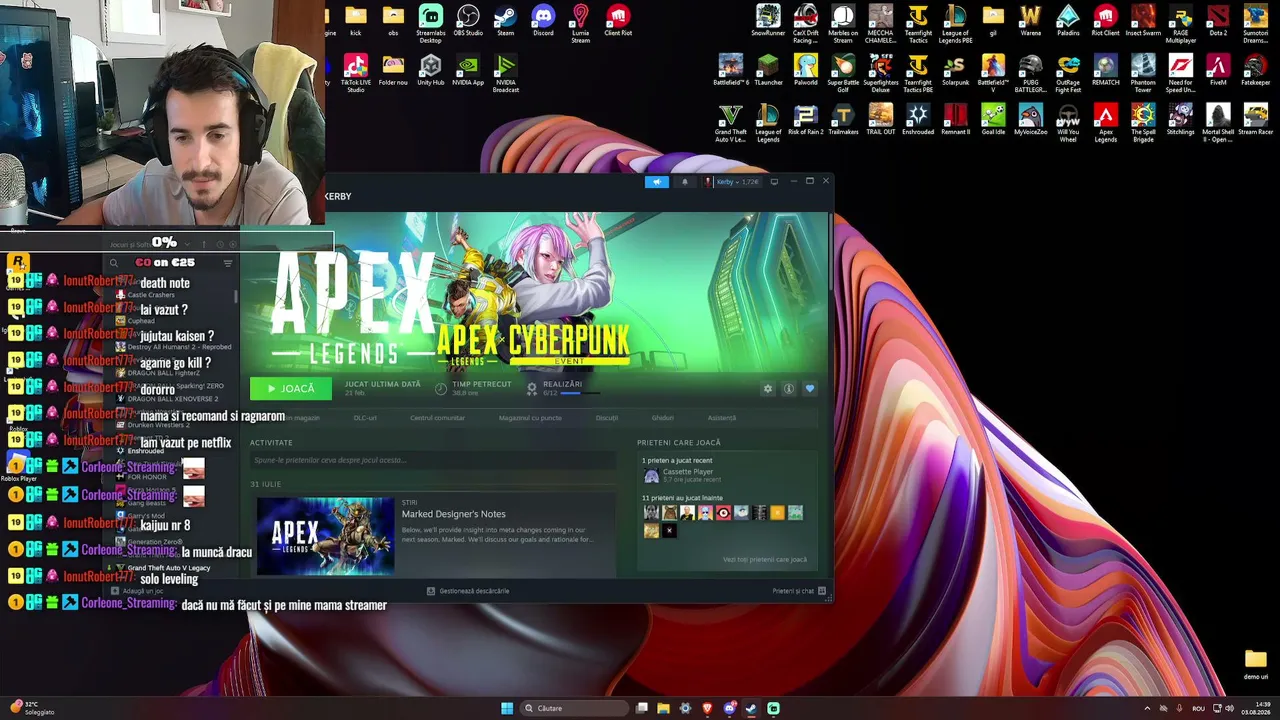Open Gestionează descărcările in Steam
1280x720 pixels.
pyautogui.click(x=468, y=591)
